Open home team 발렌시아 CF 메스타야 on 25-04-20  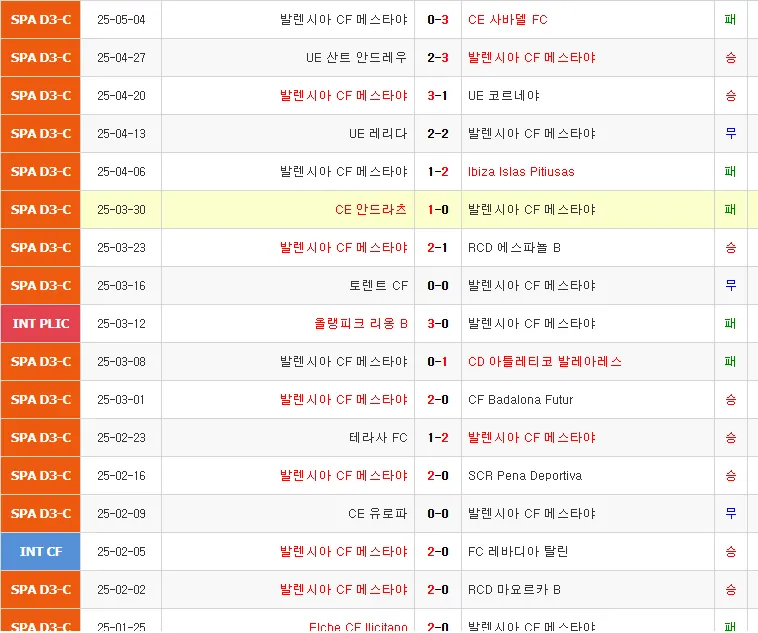tap(343, 96)
